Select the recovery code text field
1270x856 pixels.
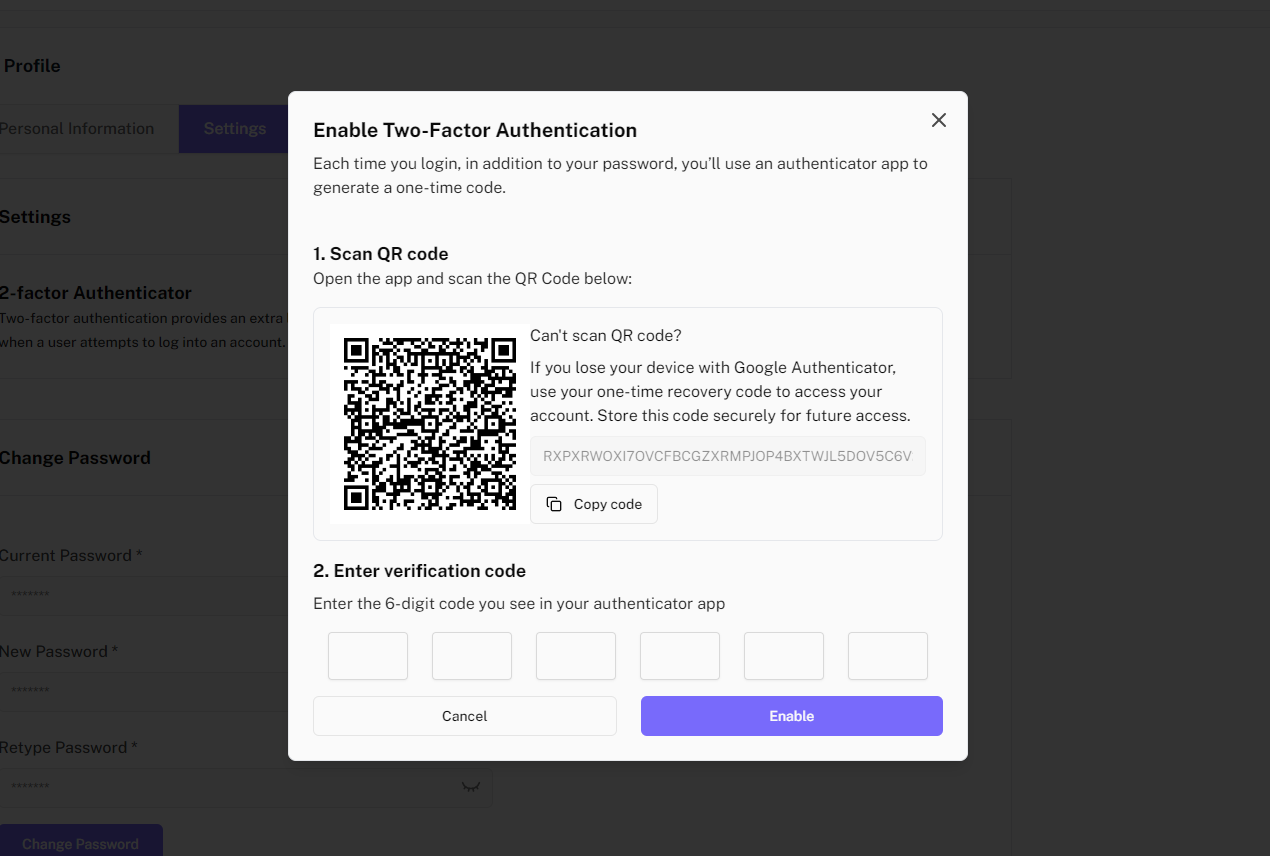727,456
